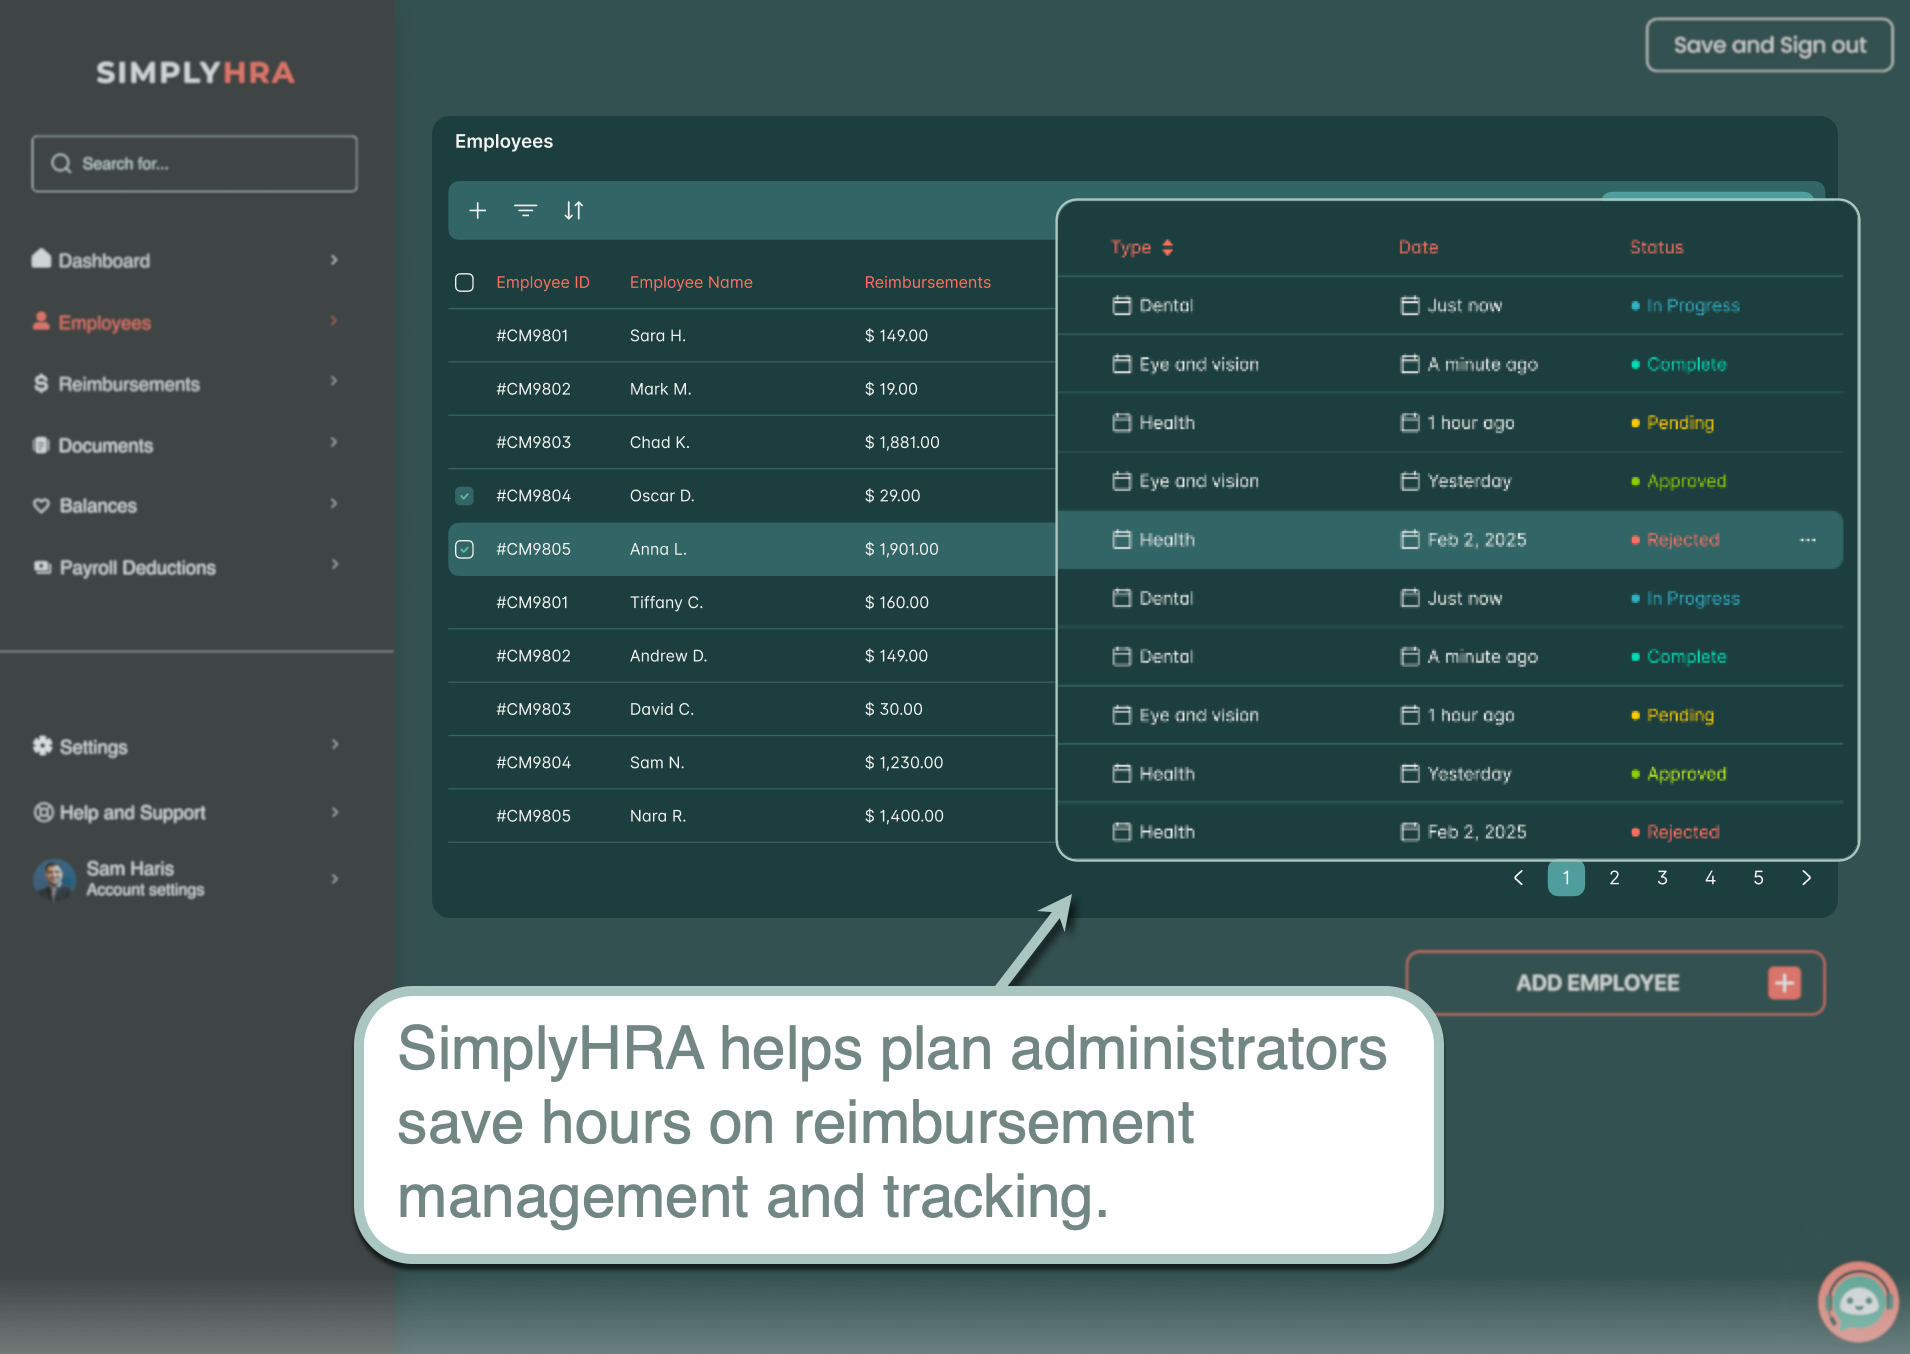
Task: Expand the Sam Haris account chevron
Action: (x=334, y=879)
